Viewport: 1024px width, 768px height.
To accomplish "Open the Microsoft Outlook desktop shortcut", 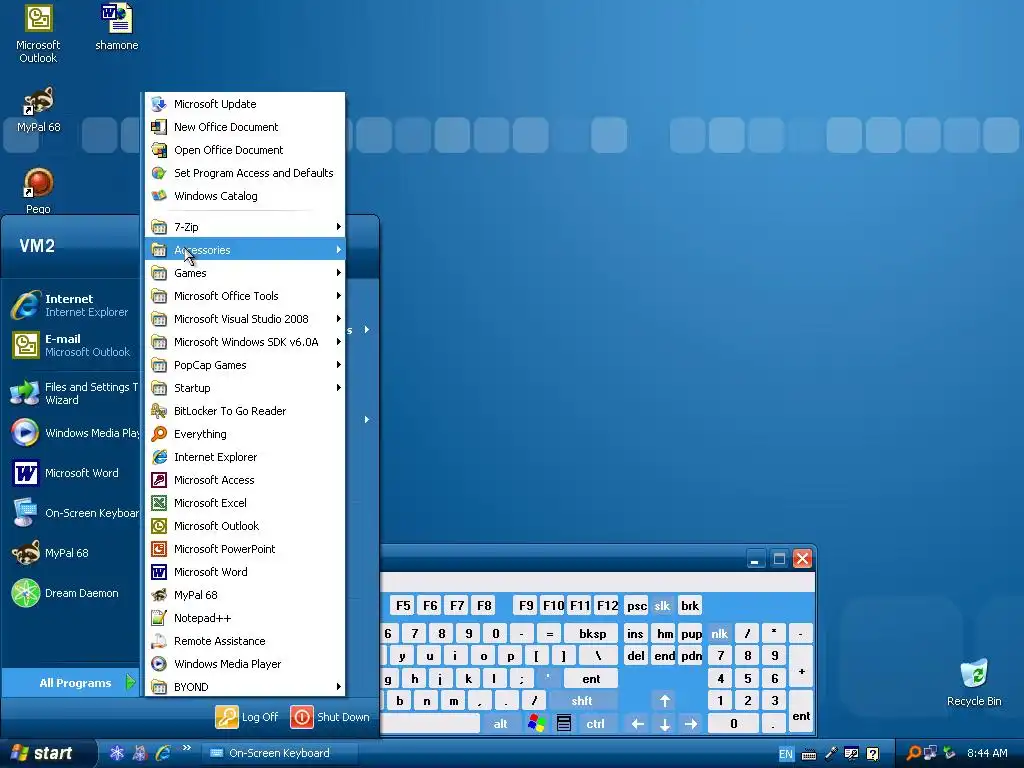I will pos(38,34).
